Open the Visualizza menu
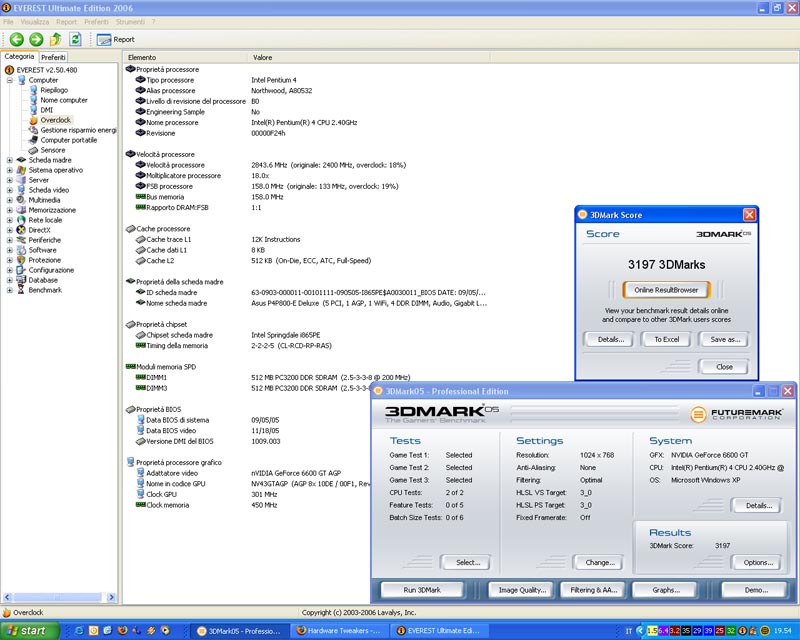Image resolution: width=800 pixels, height=640 pixels. pyautogui.click(x=35, y=22)
